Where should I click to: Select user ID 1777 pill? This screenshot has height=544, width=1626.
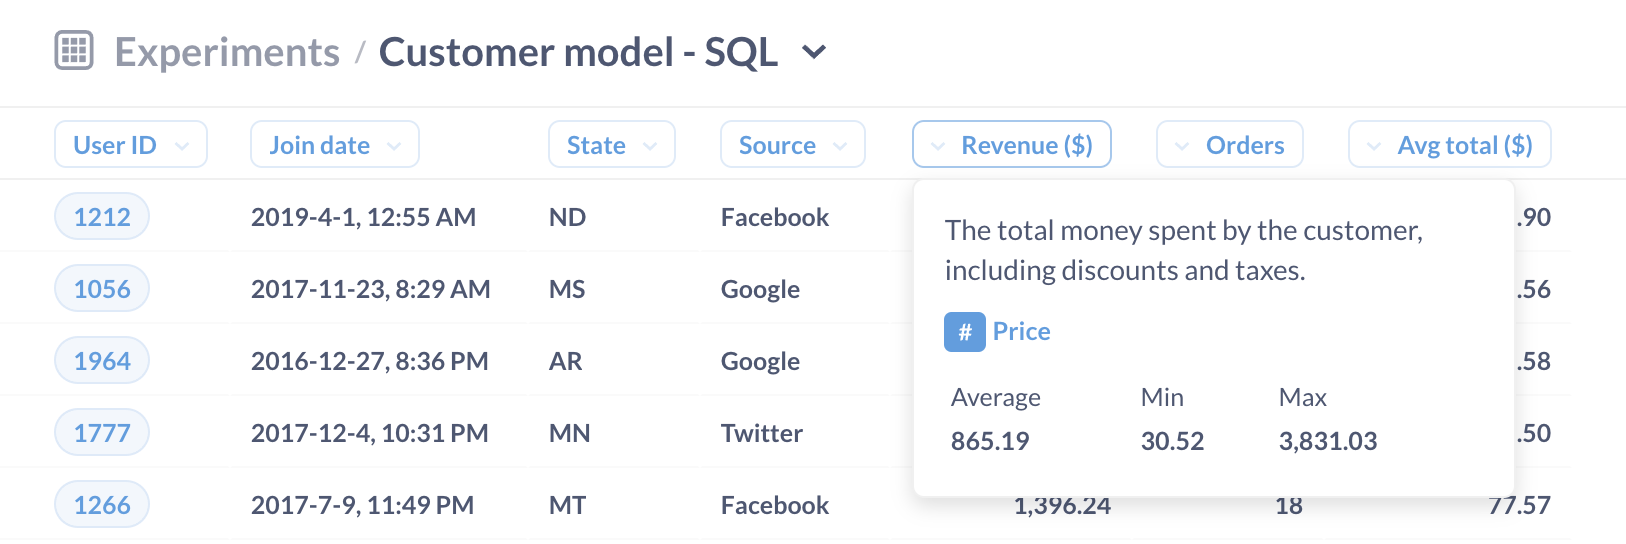102,433
